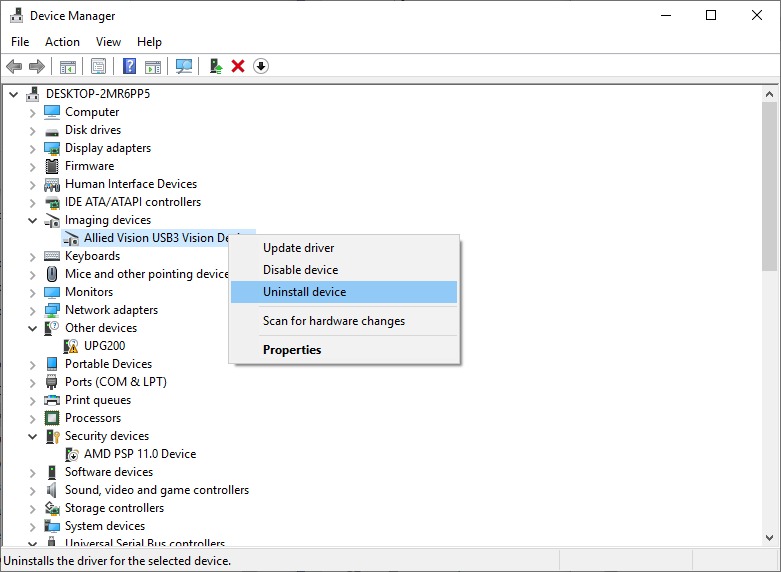Click the black down-arrow toolbar icon

[261, 66]
